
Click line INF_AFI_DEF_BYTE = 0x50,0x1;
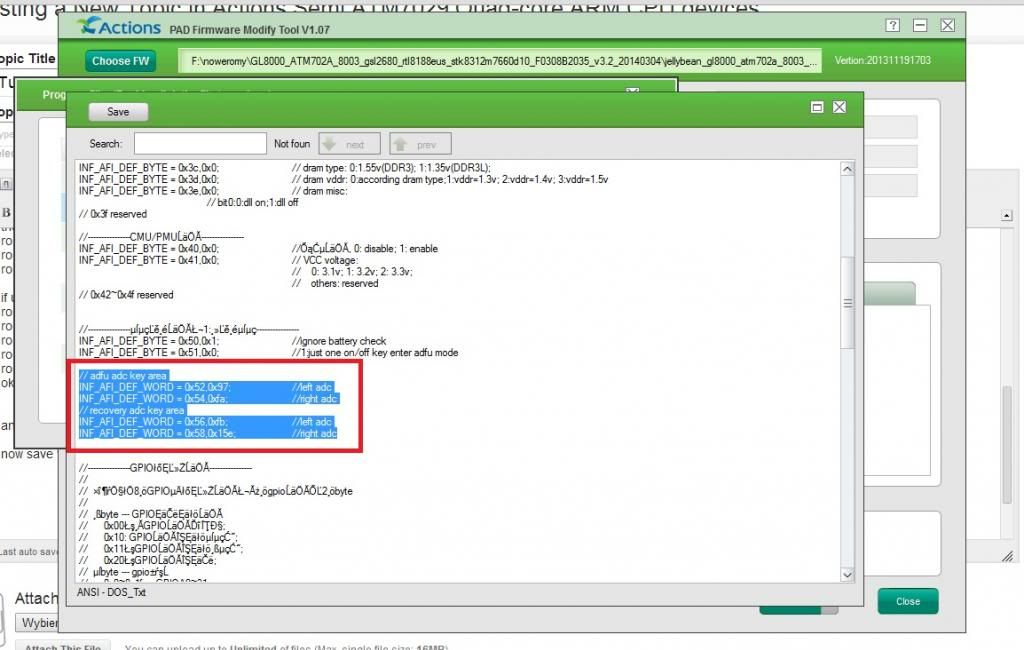coord(149,341)
